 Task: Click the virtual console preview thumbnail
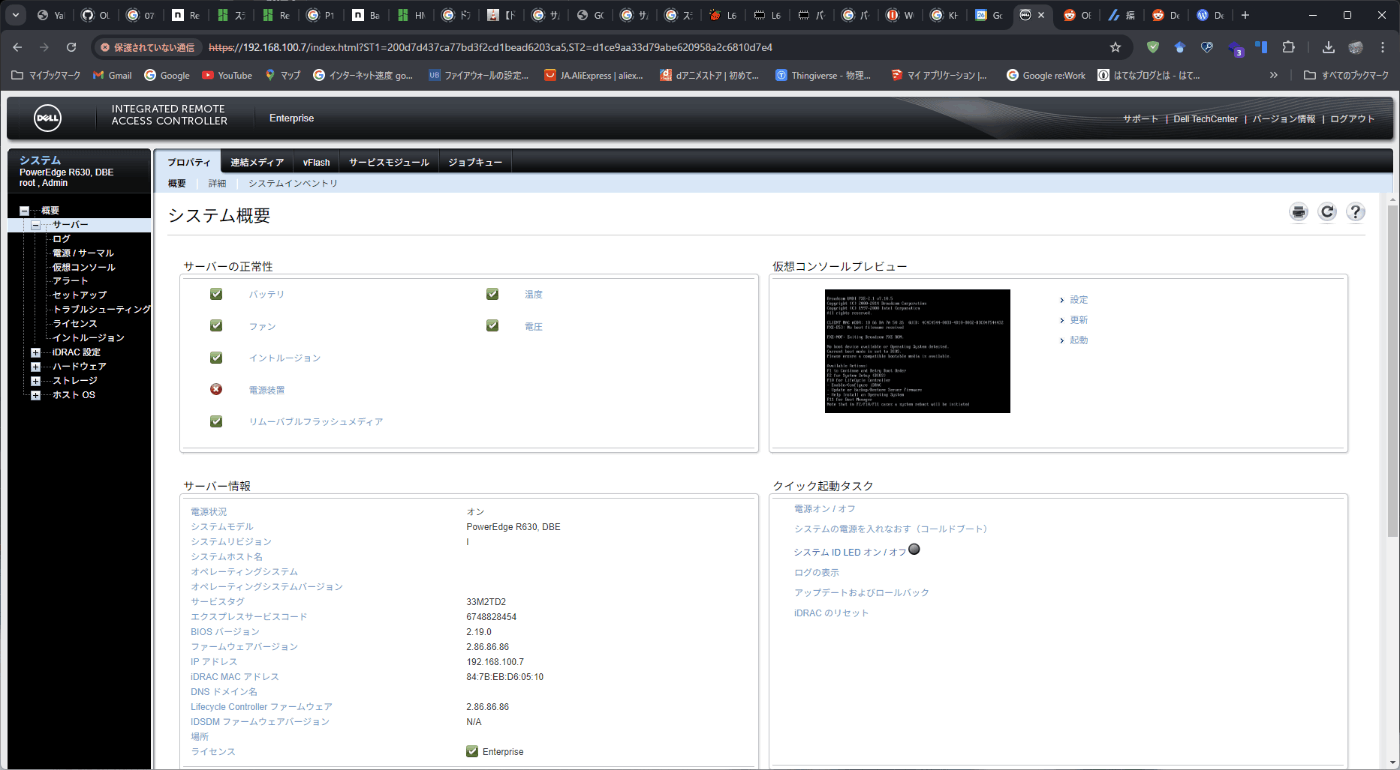coord(917,351)
